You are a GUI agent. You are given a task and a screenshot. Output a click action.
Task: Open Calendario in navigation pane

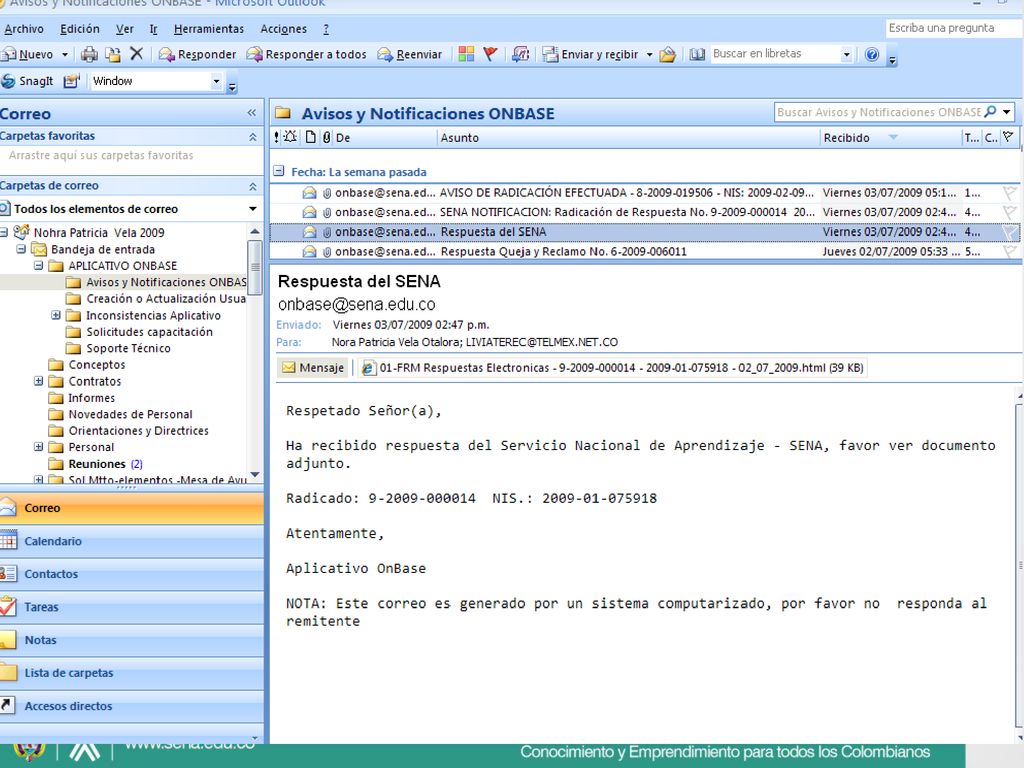coord(131,541)
